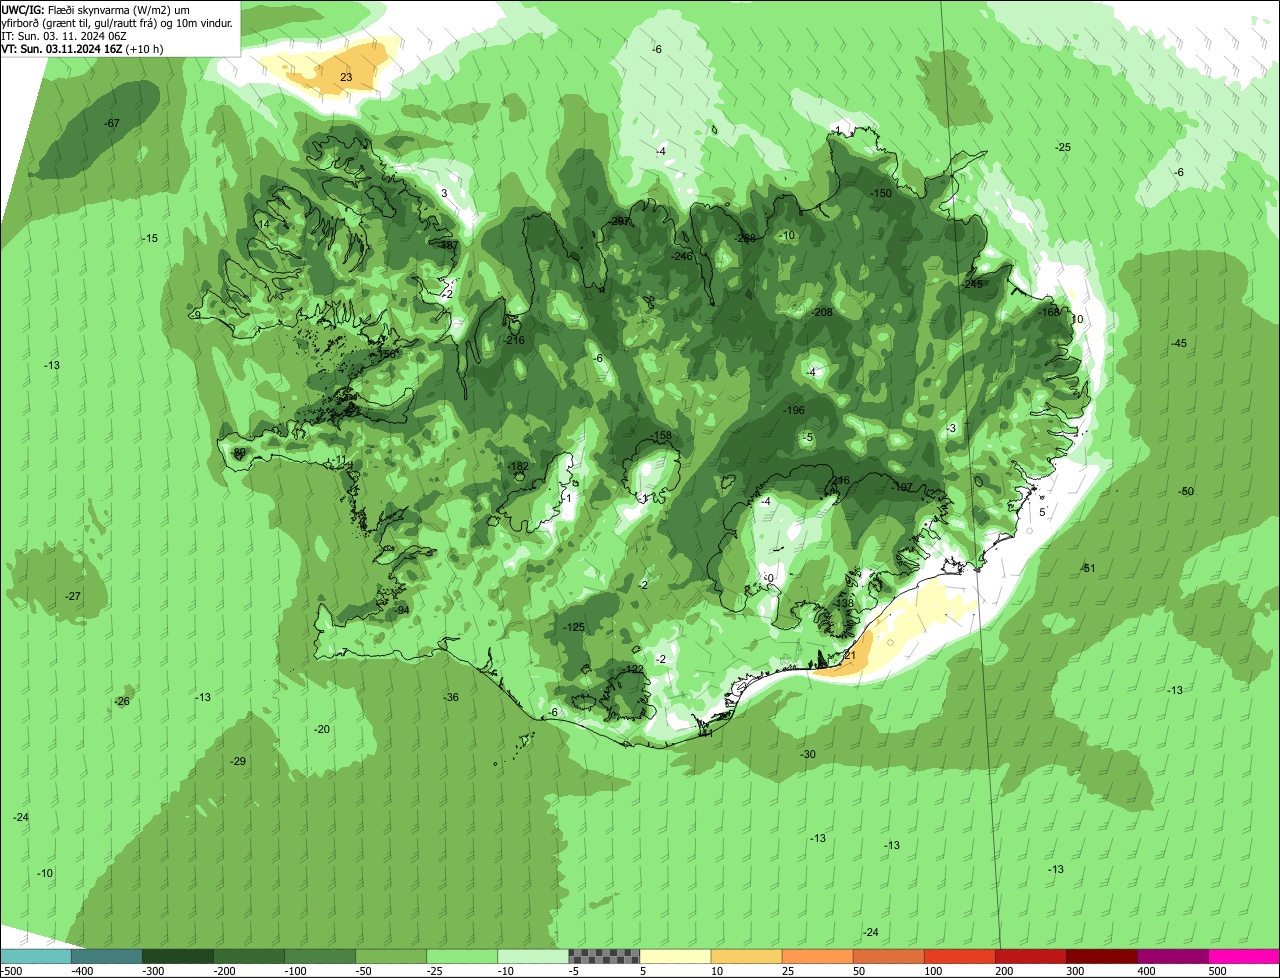Click the red-orange 100 to 200 legend swatch

pos(959,956)
